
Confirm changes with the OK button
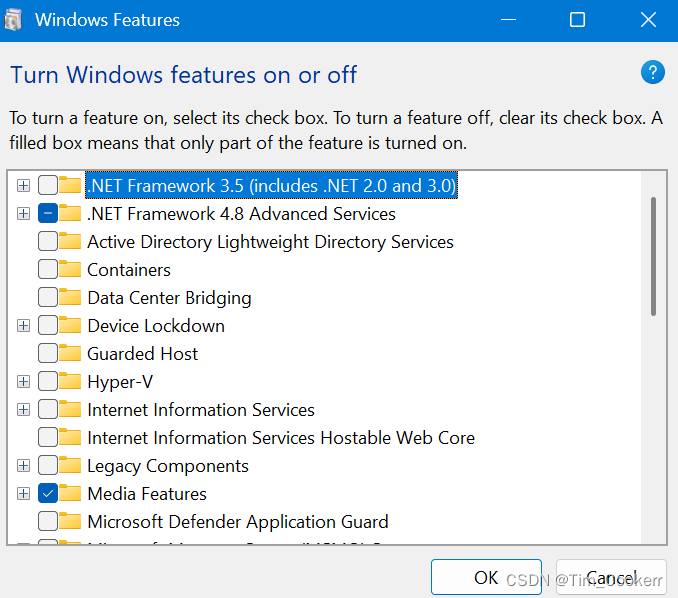(x=486, y=577)
